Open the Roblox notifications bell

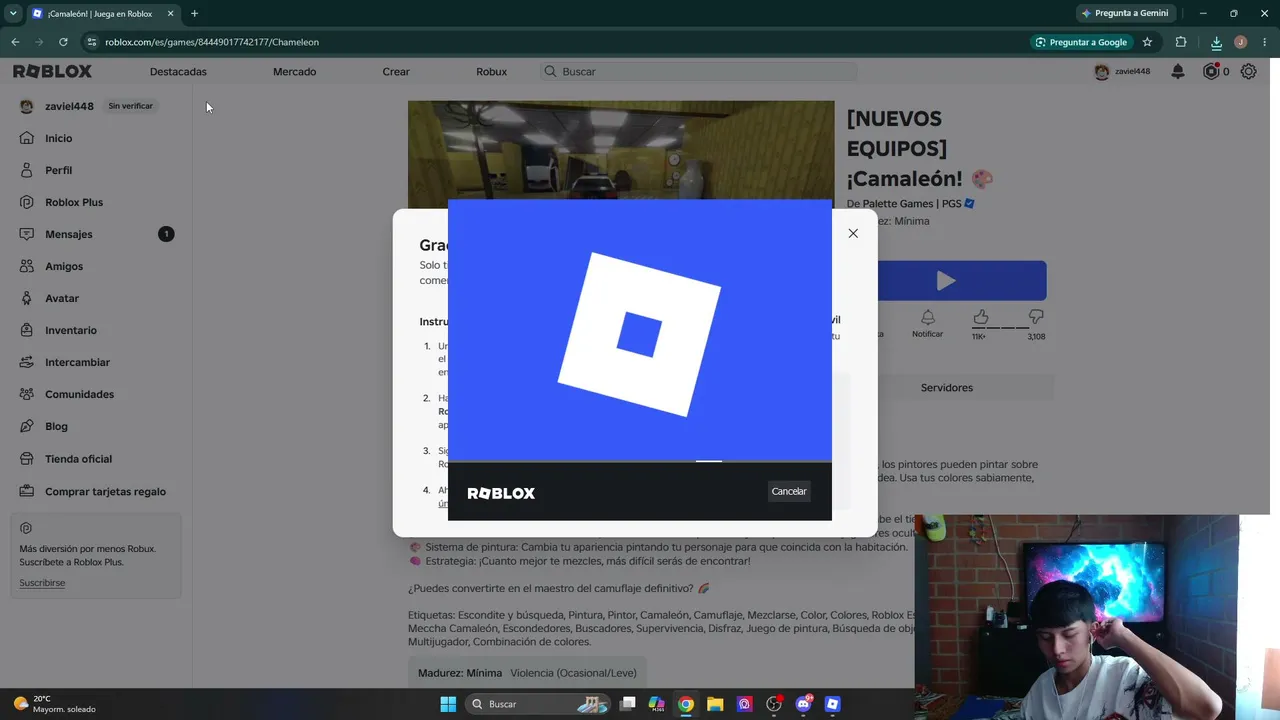coord(1178,71)
